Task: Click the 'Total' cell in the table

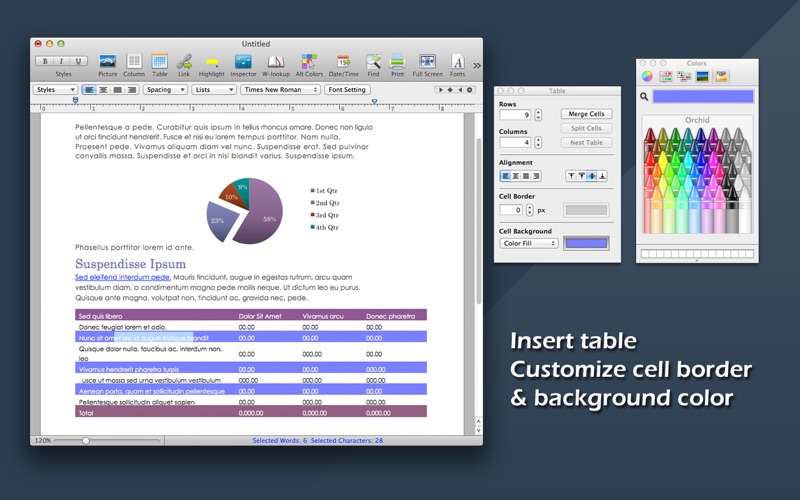Action: [x=86, y=413]
